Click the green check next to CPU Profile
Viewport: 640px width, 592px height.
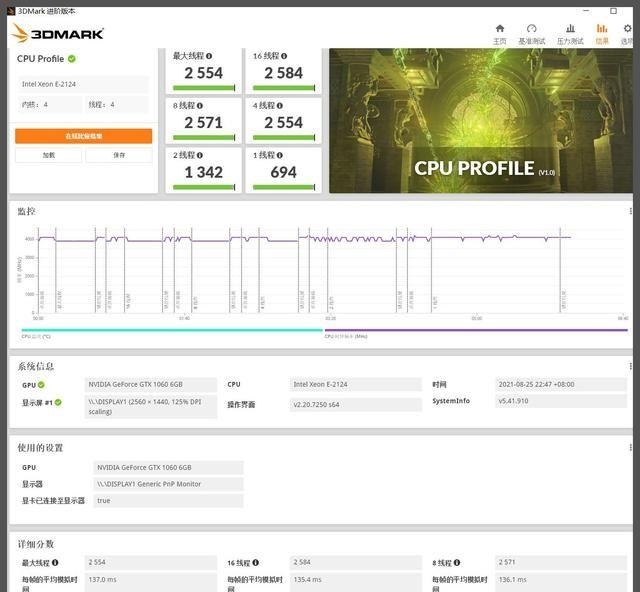[72, 59]
